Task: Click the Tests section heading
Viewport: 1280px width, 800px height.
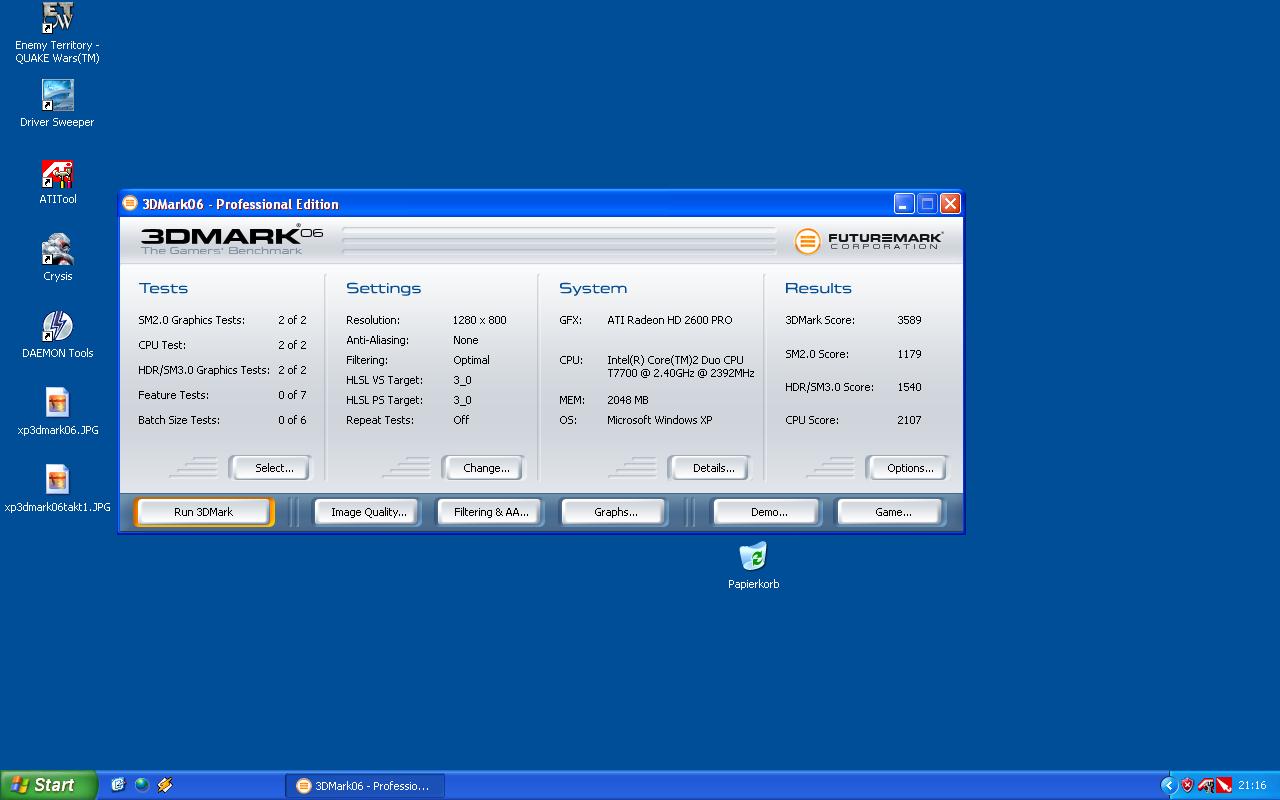Action: (x=163, y=288)
